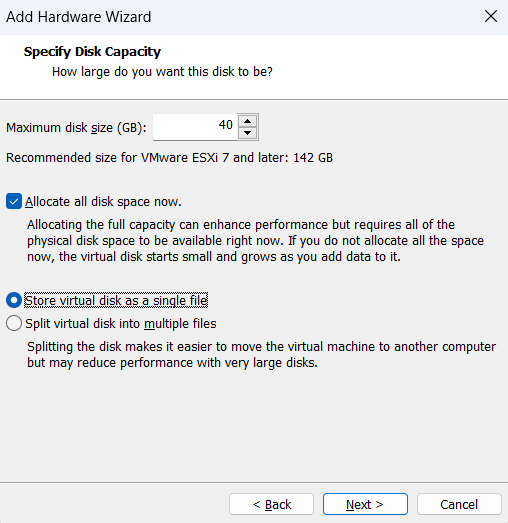Decrease disk size with the down arrow
The height and width of the screenshot is (523, 508).
pyautogui.click(x=247, y=133)
